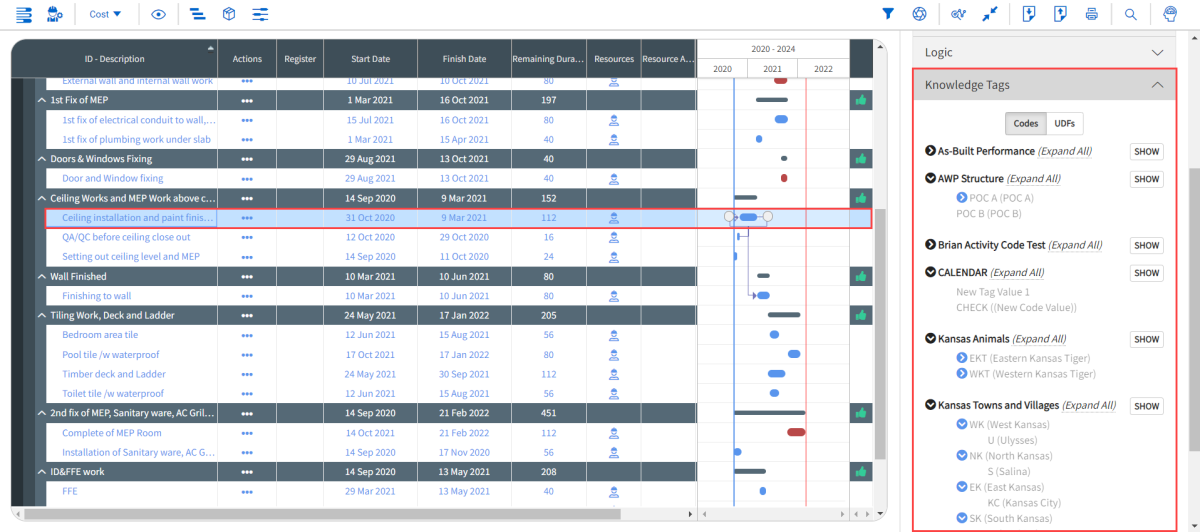Click the AI brain head icon
This screenshot has width=1200, height=532.
pos(1169,14)
